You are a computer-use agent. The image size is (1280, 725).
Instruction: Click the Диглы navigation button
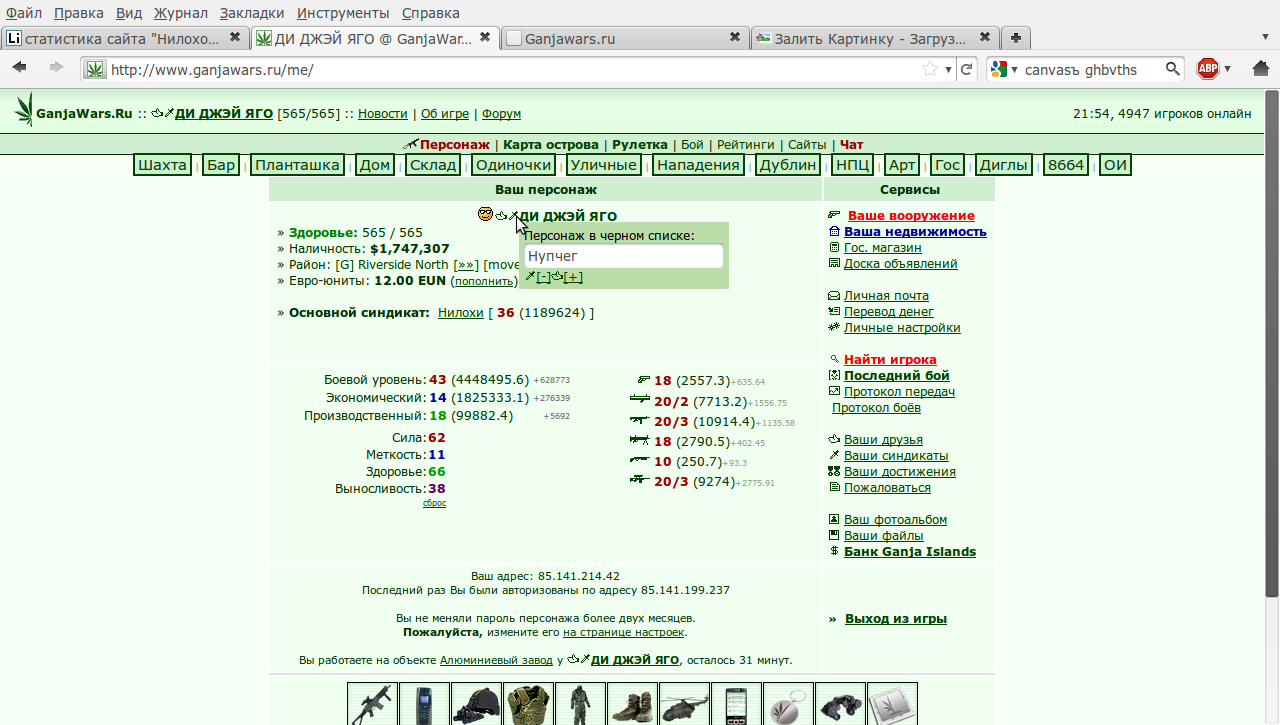(1003, 165)
